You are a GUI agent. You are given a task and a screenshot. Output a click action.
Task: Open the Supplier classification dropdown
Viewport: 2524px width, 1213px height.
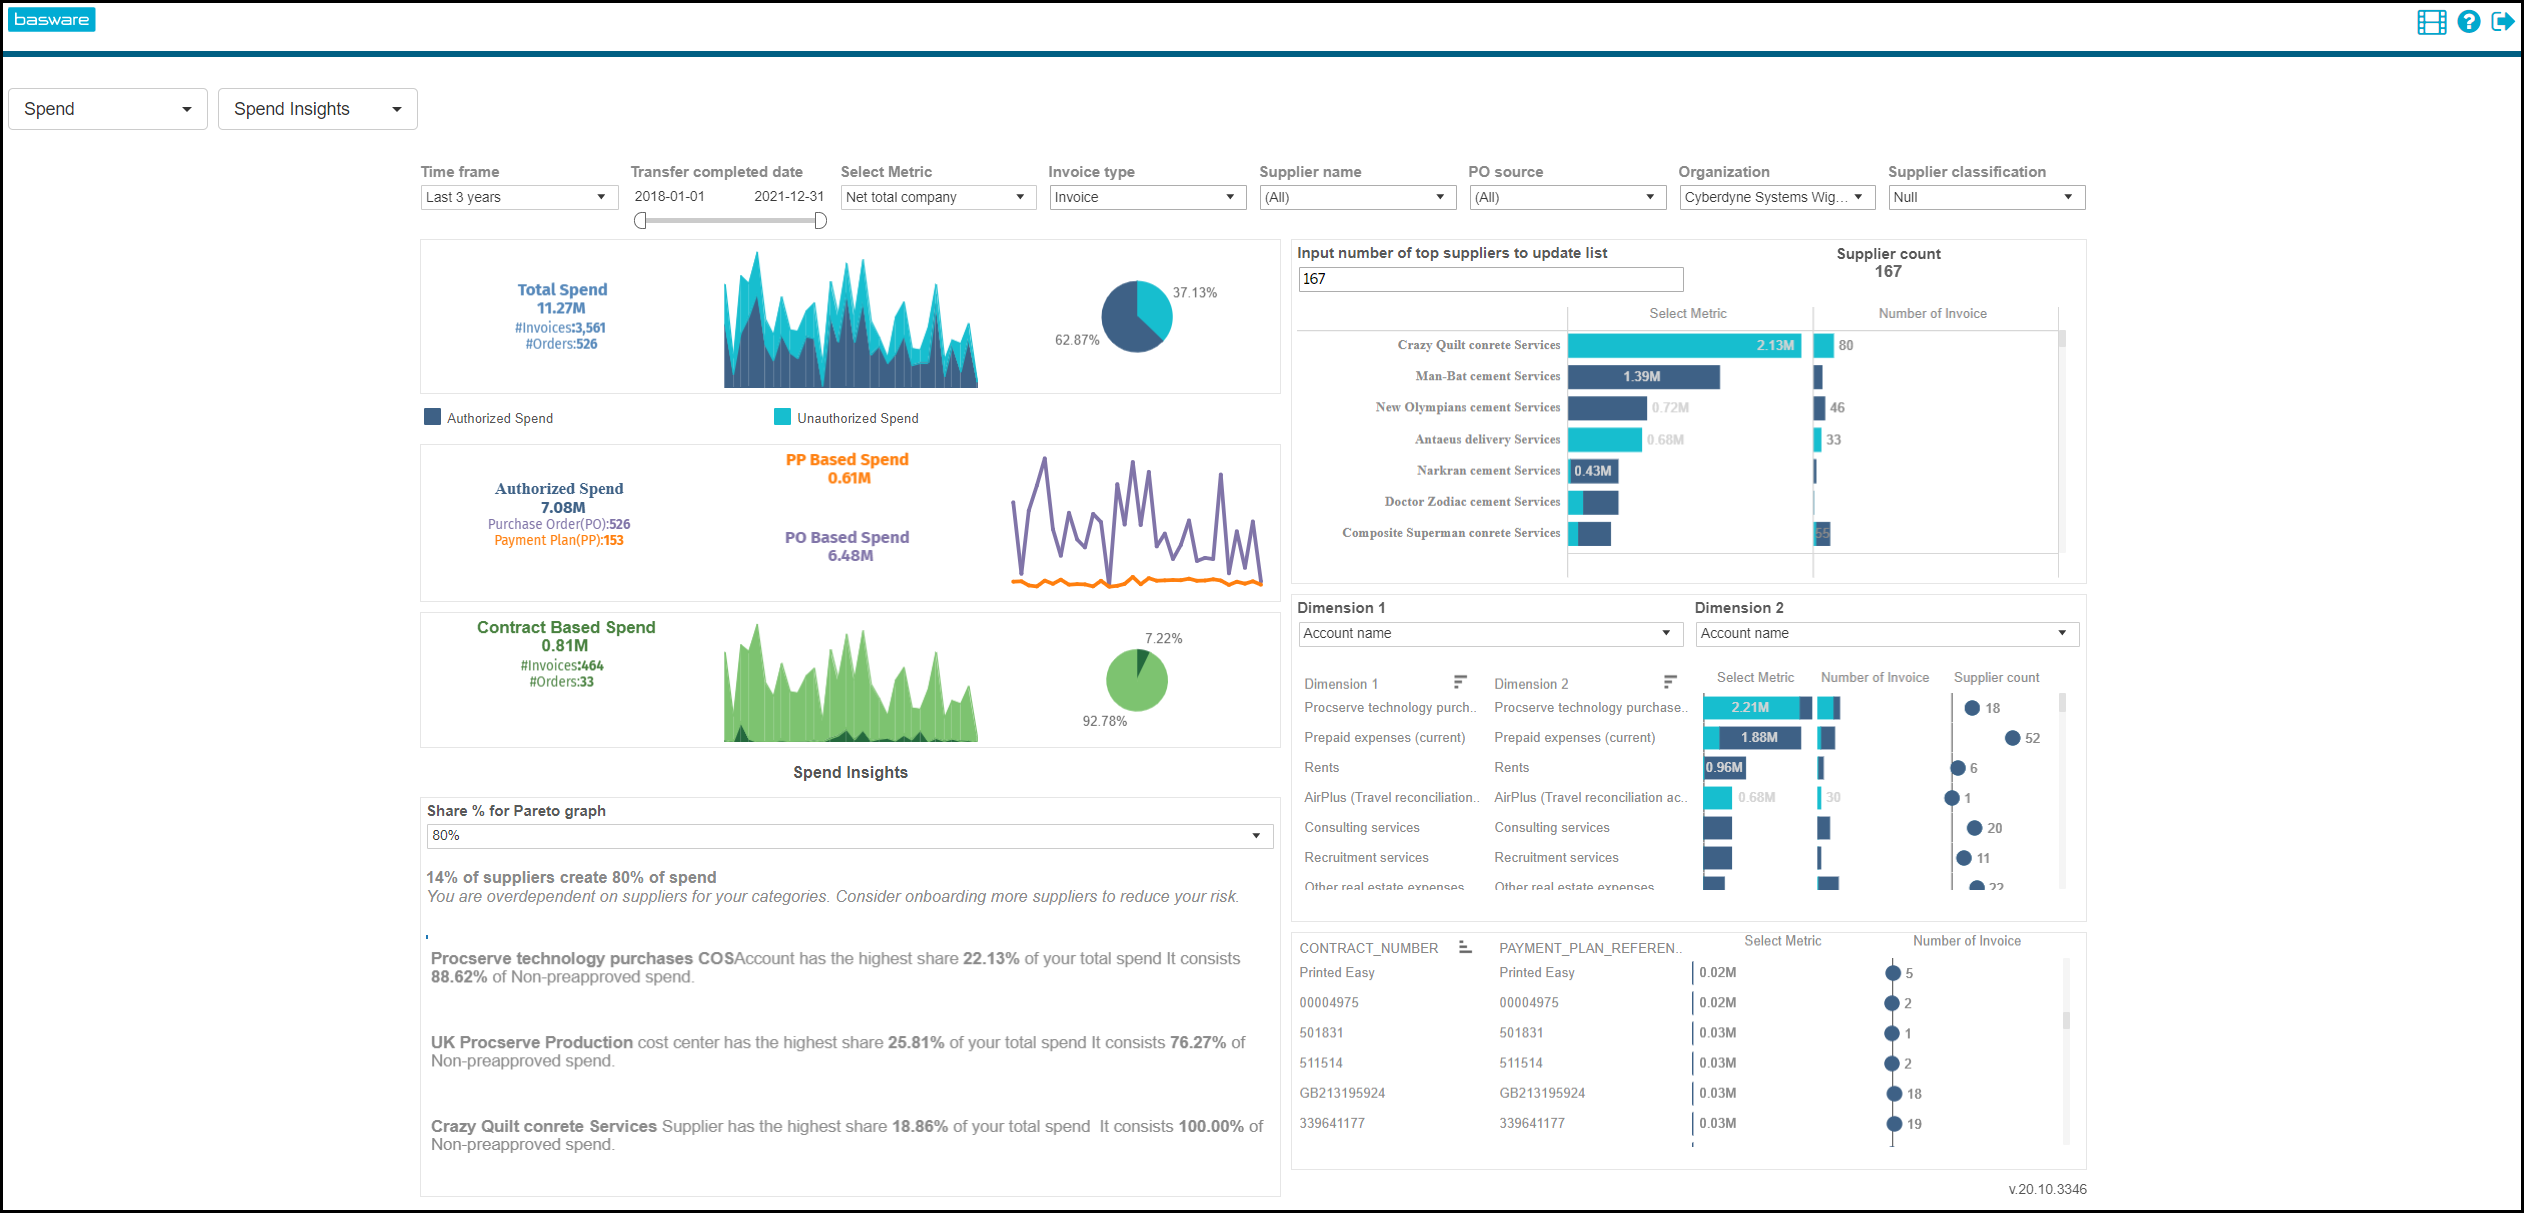(x=2069, y=196)
